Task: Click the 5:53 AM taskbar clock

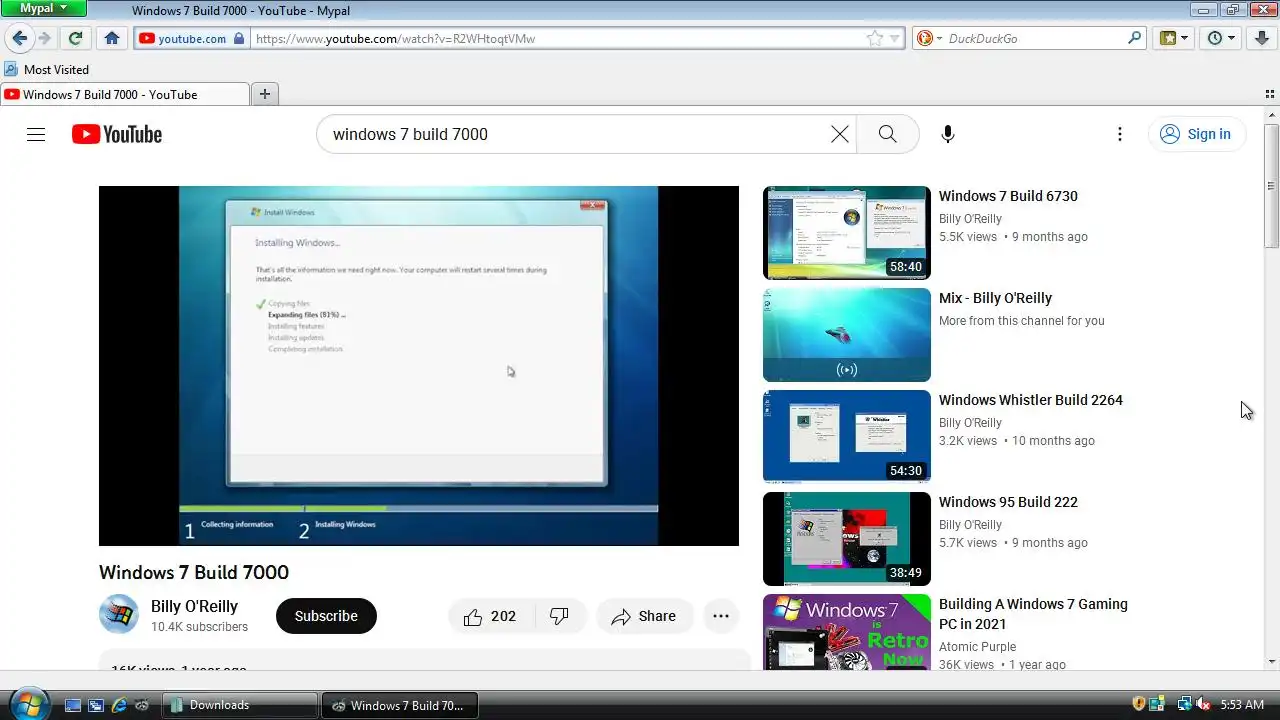Action: pyautogui.click(x=1242, y=705)
